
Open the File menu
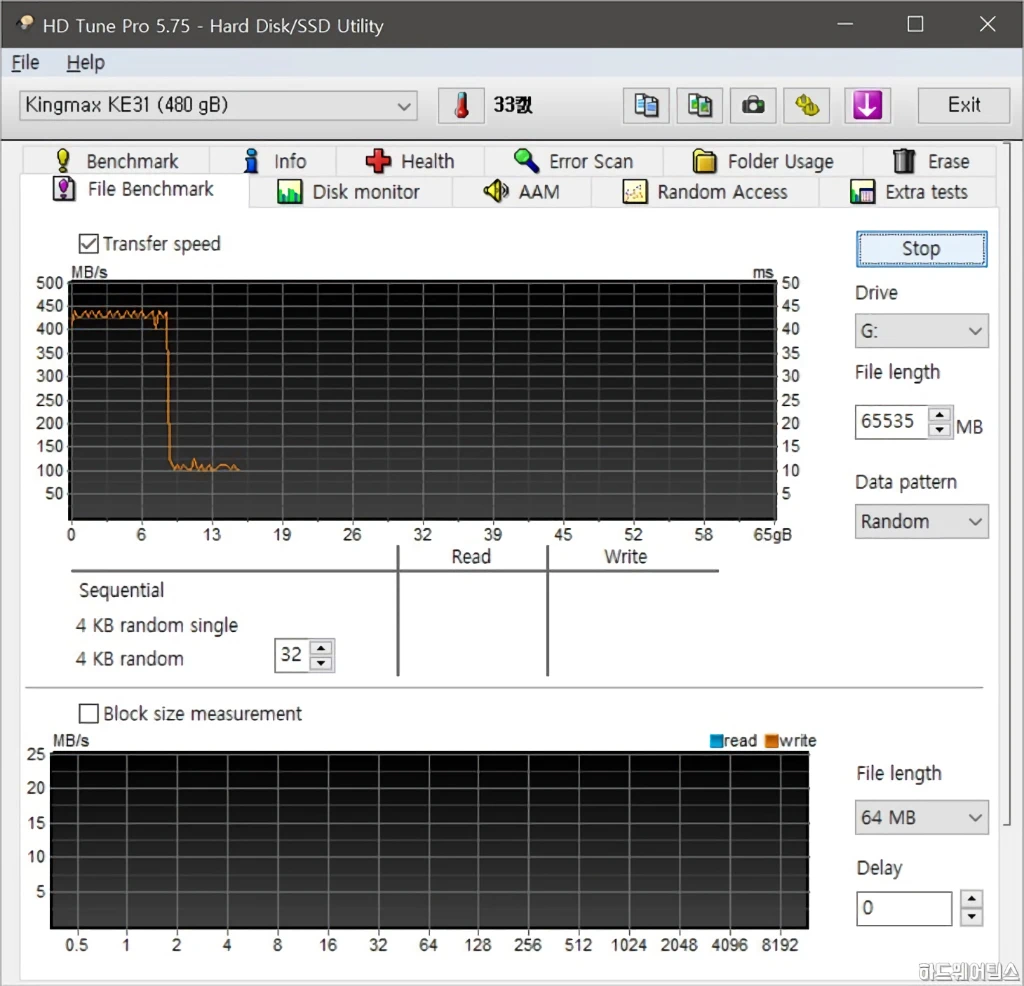[25, 63]
